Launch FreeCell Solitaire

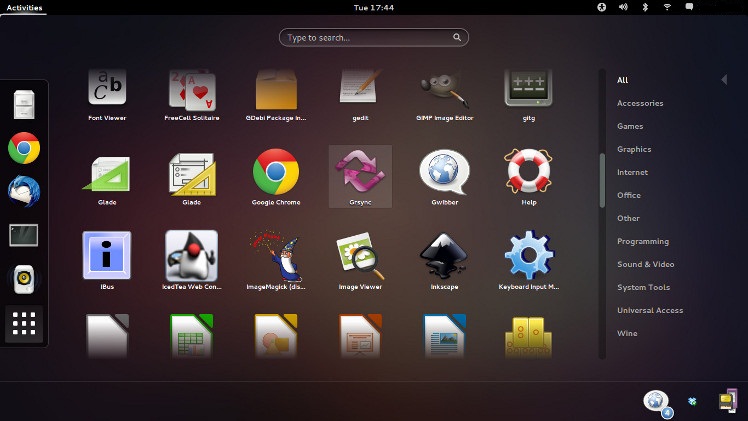[192, 94]
